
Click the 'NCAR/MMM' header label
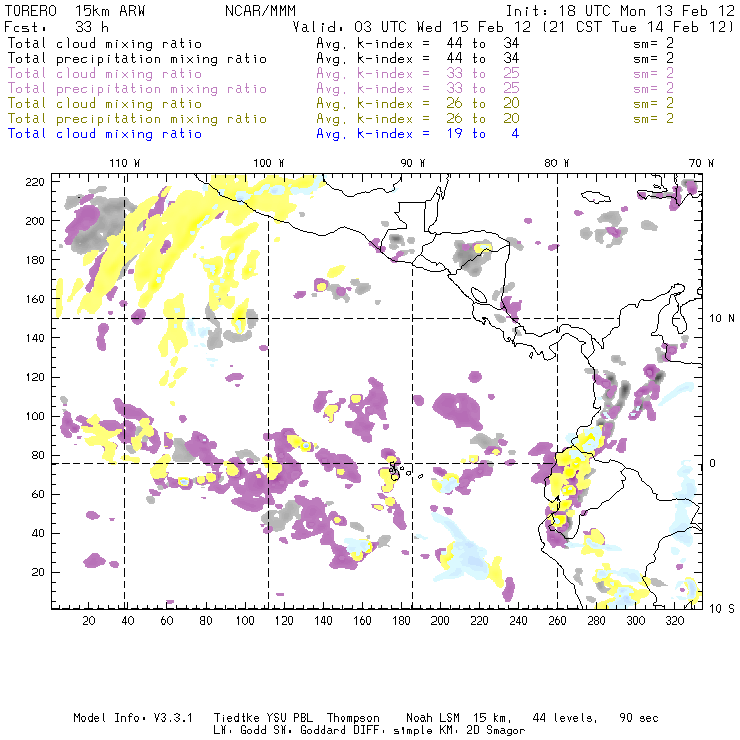point(261,11)
